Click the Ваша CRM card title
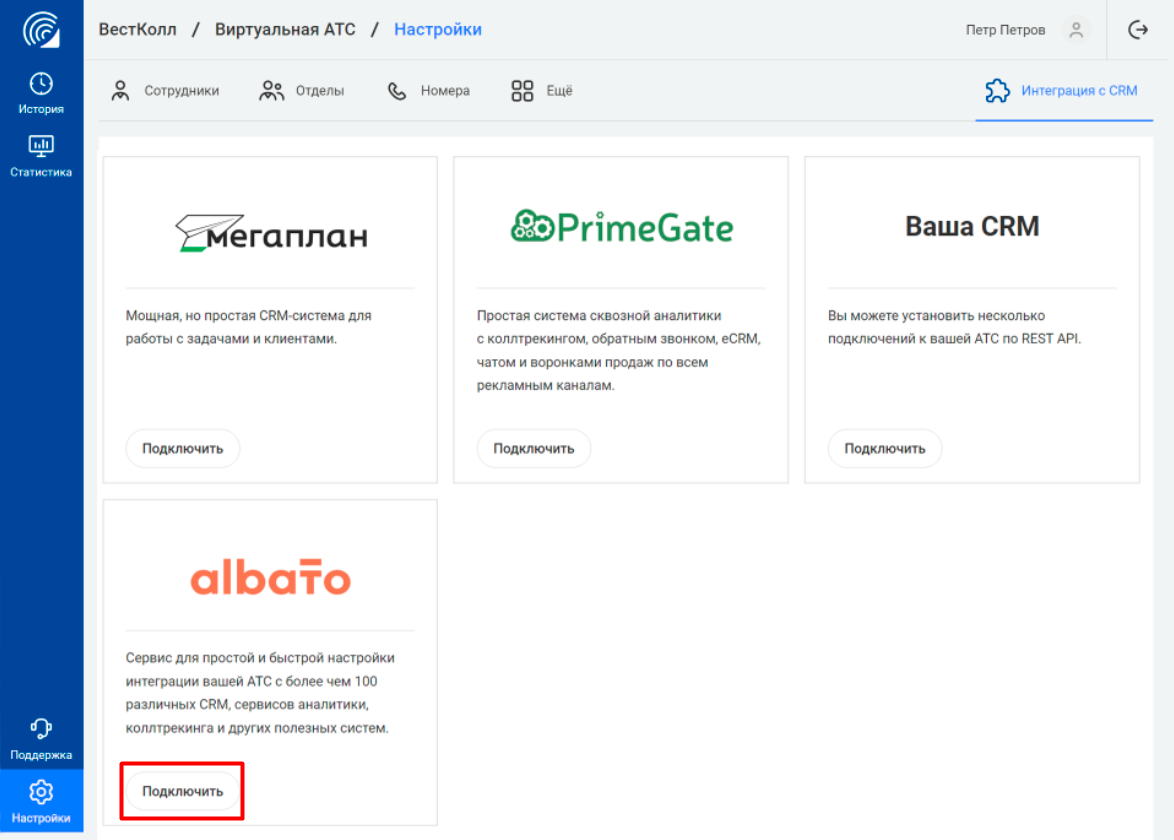This screenshot has width=1174, height=840. tap(972, 226)
